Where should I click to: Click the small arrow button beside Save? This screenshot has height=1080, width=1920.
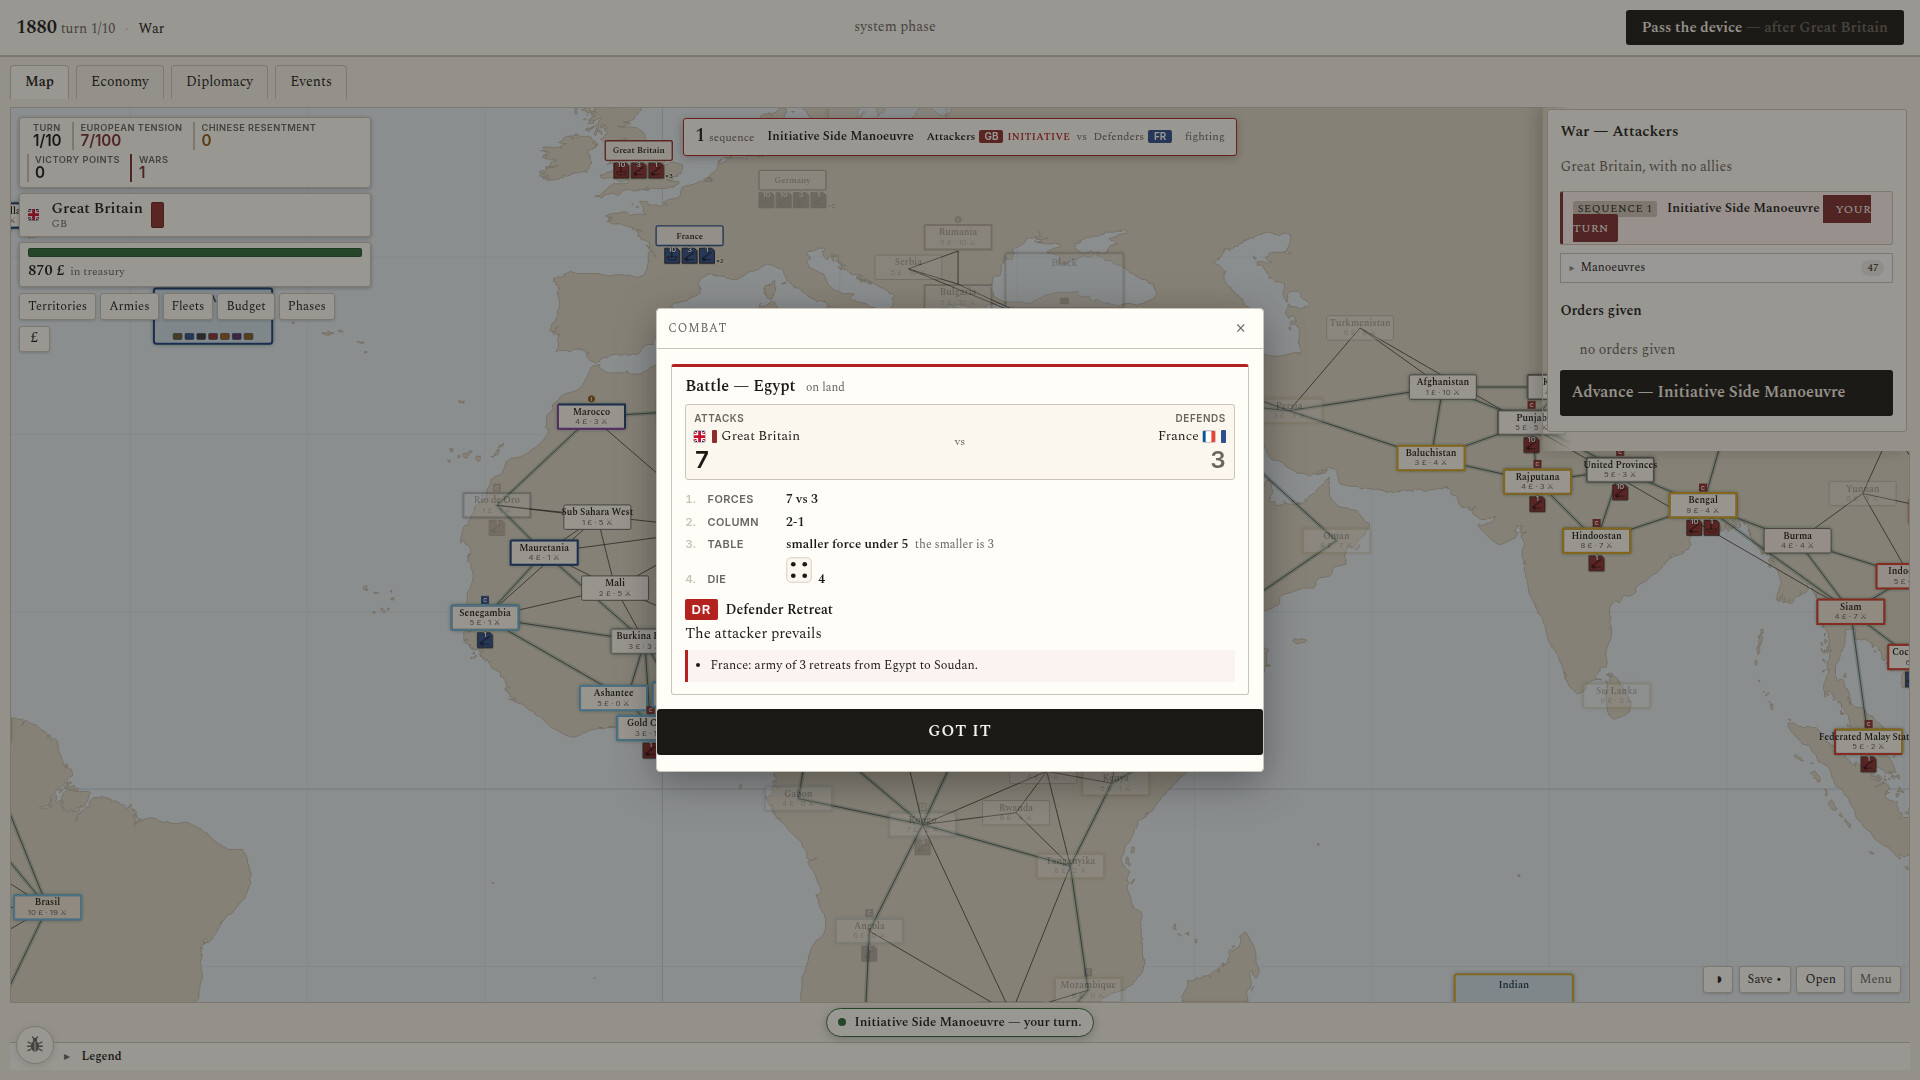(1718, 979)
